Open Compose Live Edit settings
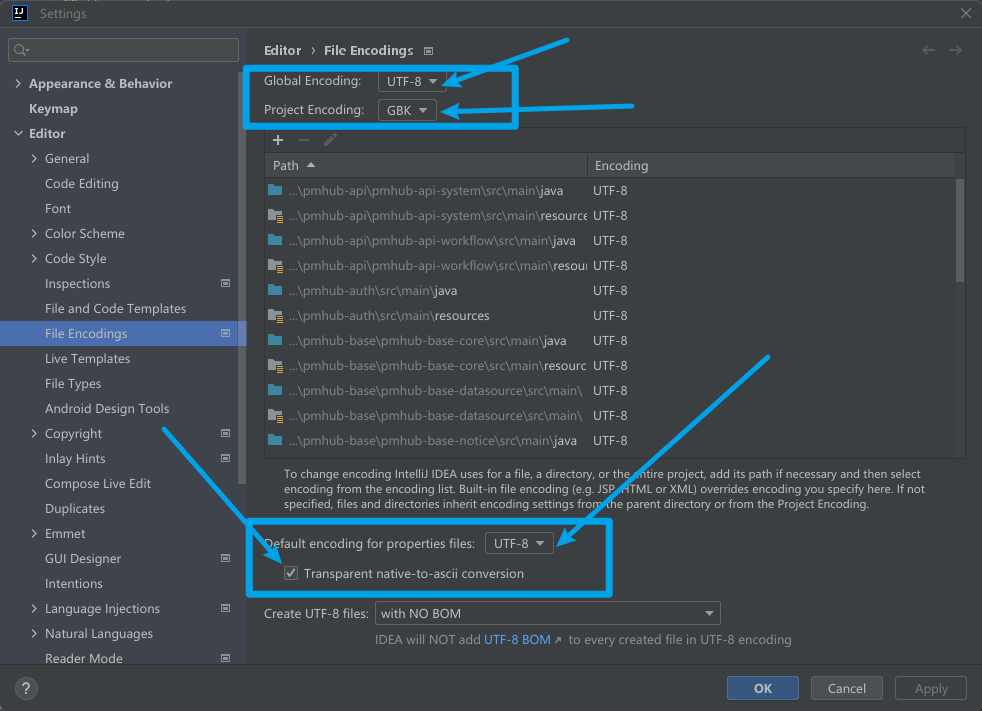Screen dimensions: 982x711 [x=98, y=484]
